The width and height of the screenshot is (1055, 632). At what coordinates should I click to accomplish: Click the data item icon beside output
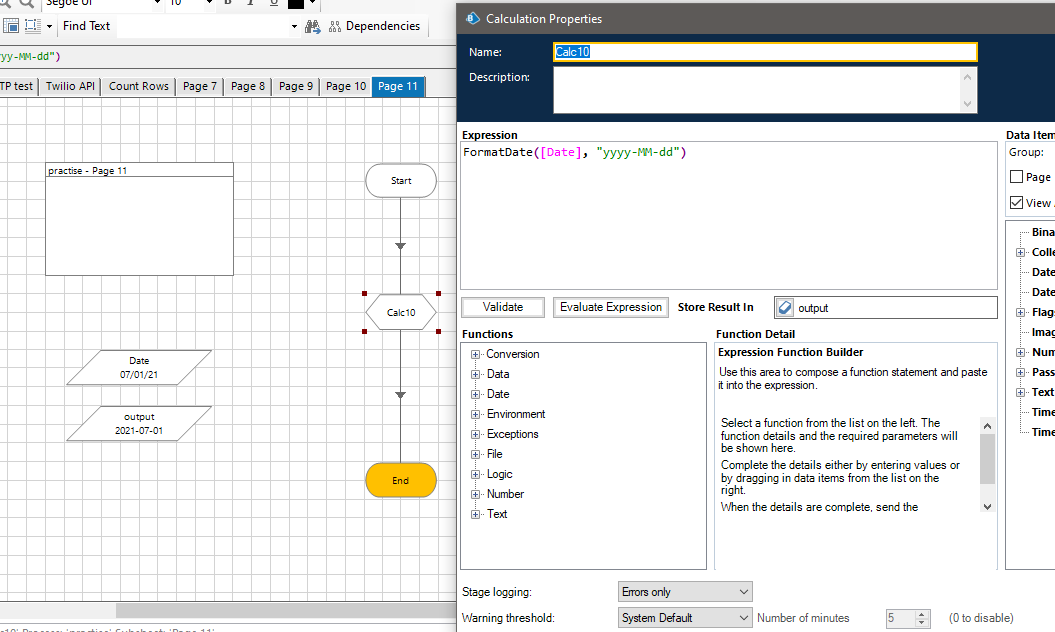coord(785,308)
